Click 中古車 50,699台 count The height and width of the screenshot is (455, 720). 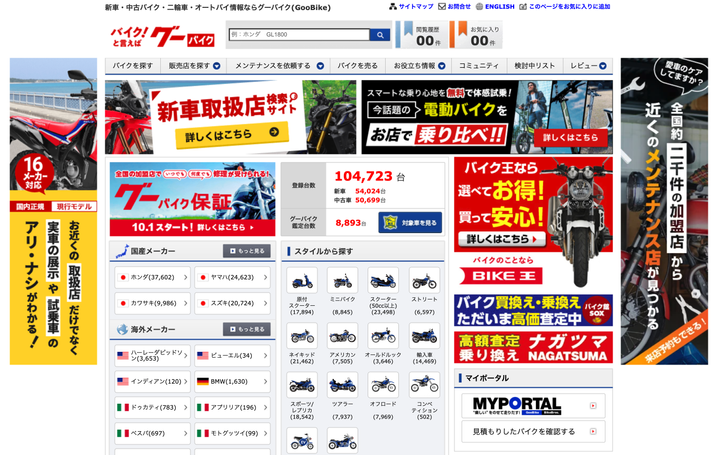[x=360, y=200]
